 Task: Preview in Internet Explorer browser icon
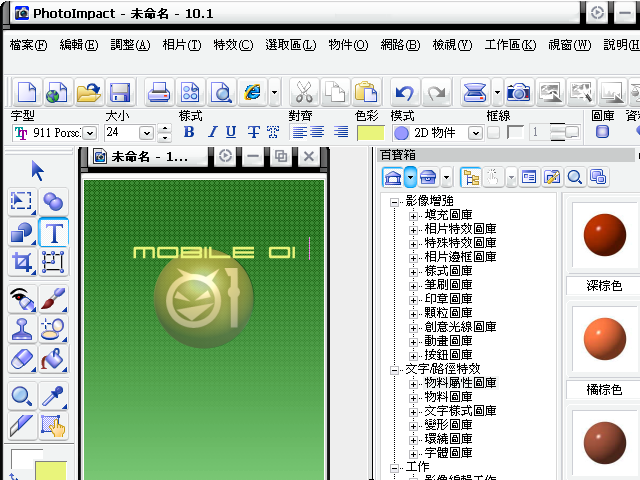(252, 92)
